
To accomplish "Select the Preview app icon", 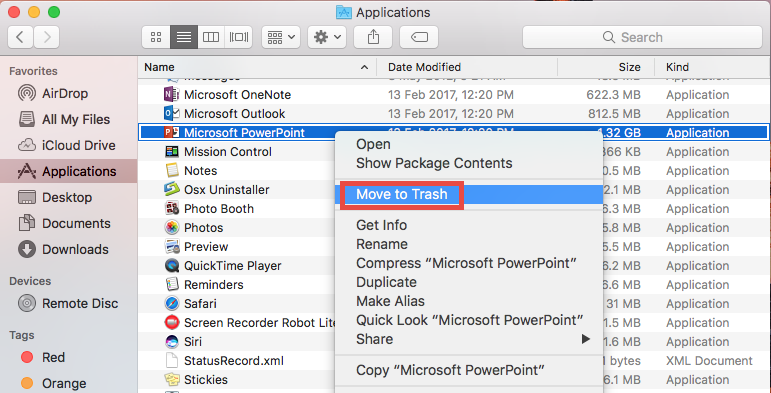I will [x=172, y=246].
